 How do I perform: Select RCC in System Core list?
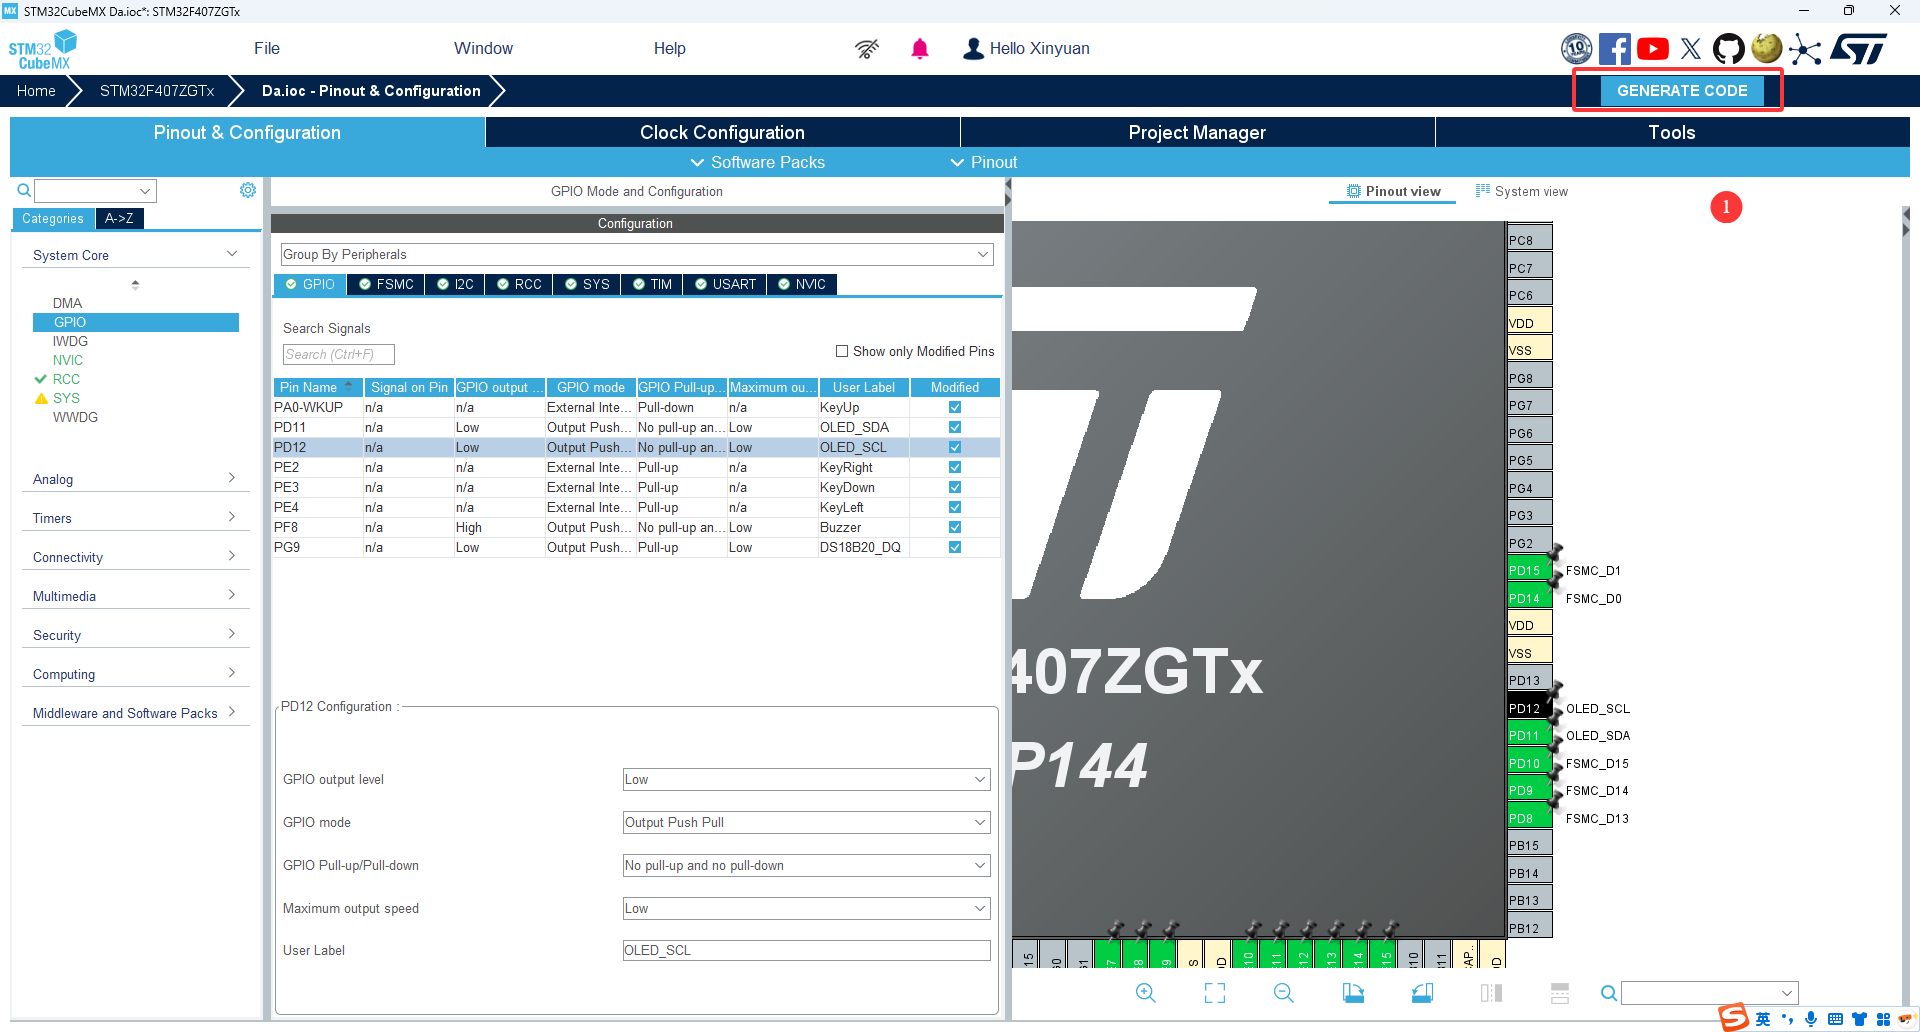point(66,379)
